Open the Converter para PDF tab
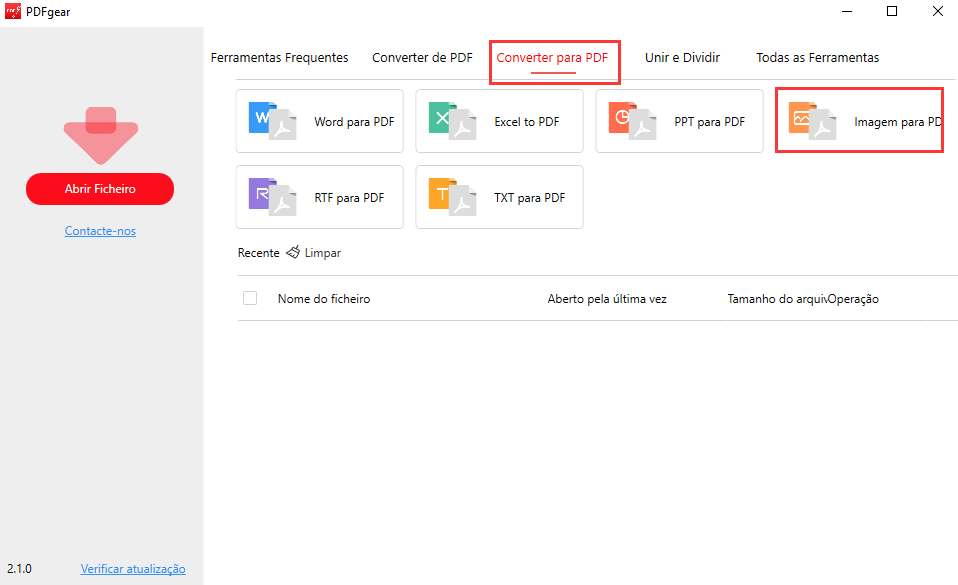This screenshot has height=585, width=958. point(554,57)
